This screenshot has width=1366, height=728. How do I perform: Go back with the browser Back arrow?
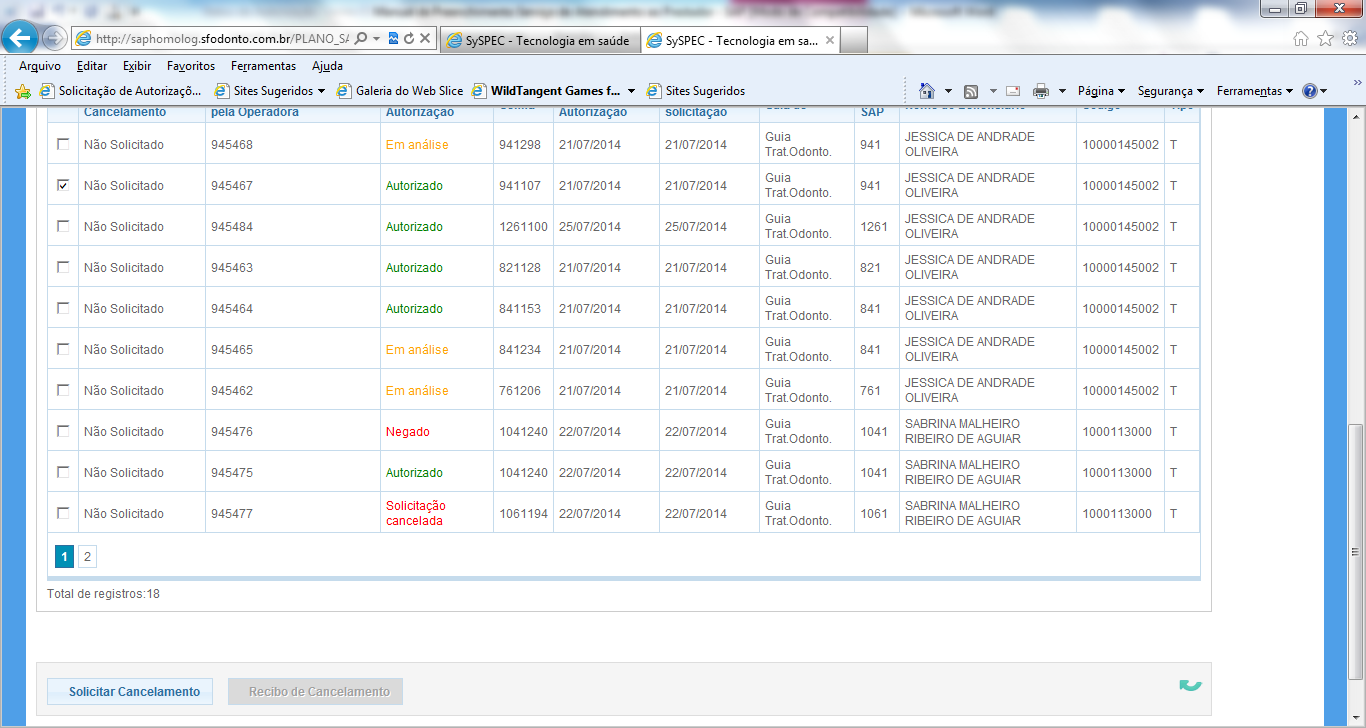pyautogui.click(x=20, y=39)
